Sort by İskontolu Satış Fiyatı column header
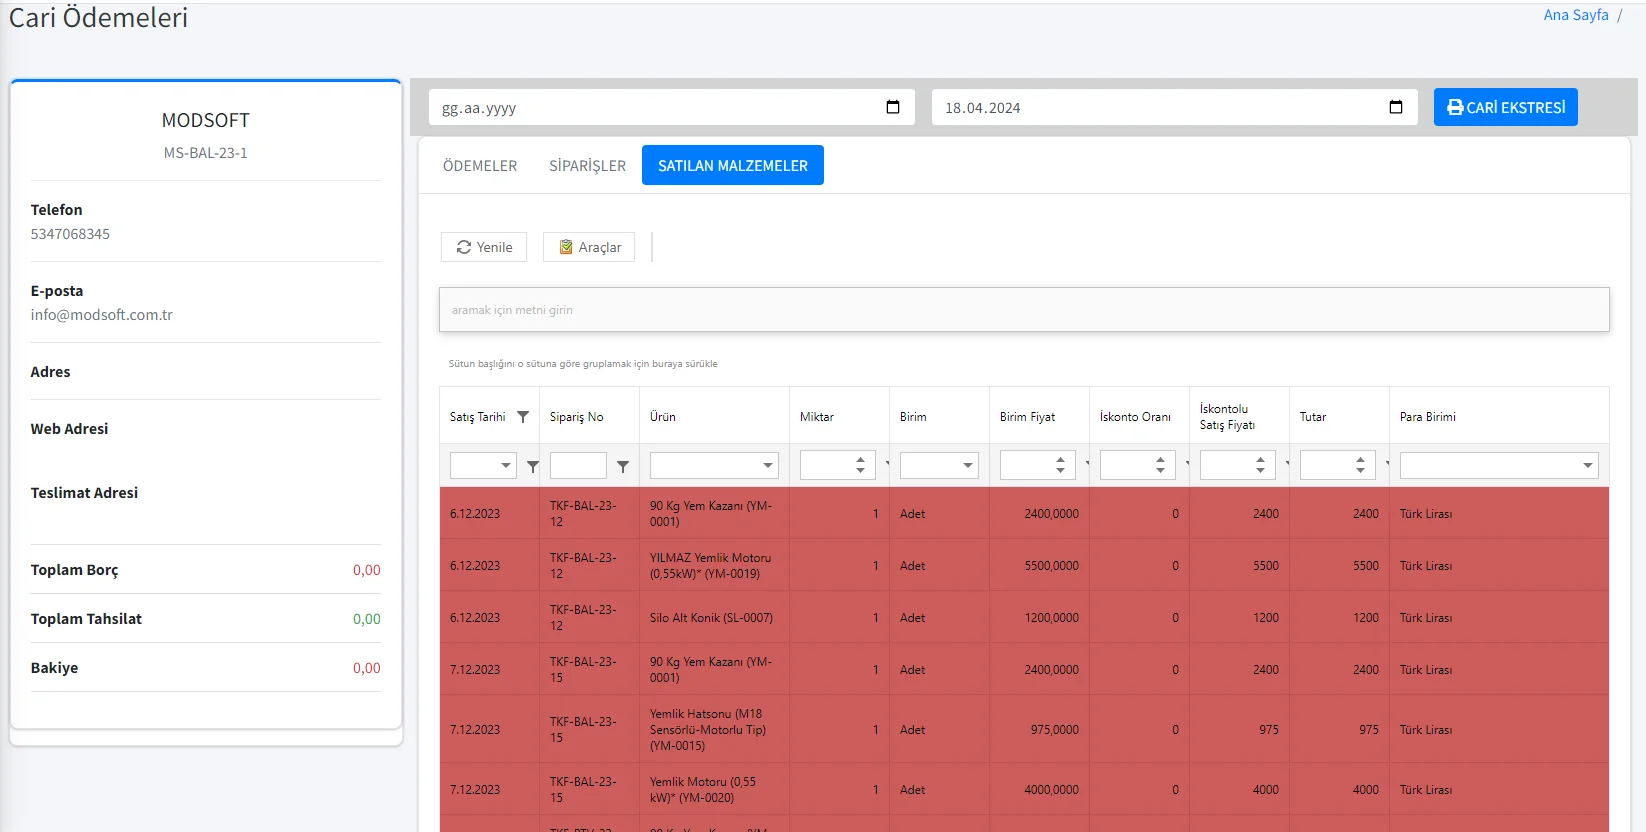Screen dimensions: 1646x832 tap(1227, 417)
